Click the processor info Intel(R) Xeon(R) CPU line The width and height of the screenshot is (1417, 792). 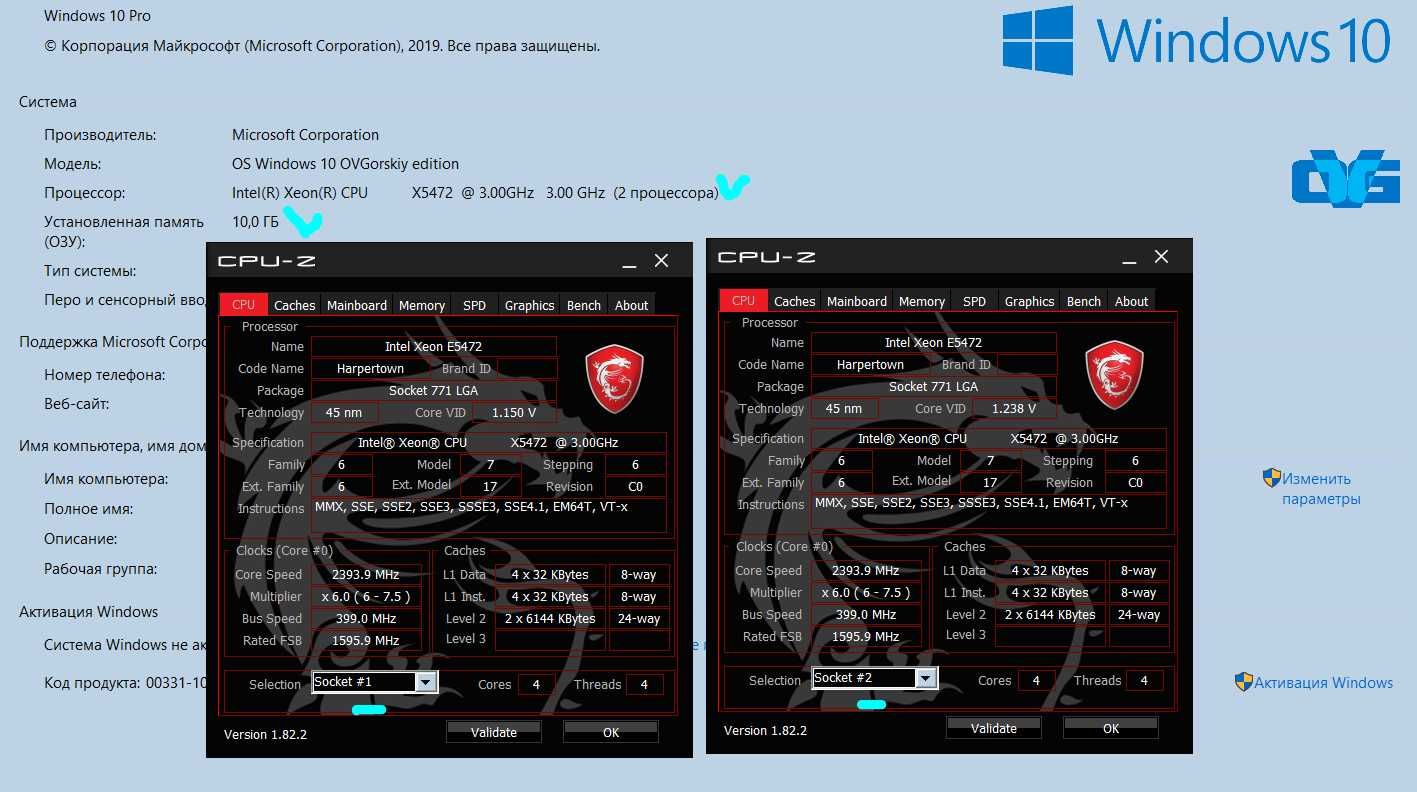tap(475, 192)
